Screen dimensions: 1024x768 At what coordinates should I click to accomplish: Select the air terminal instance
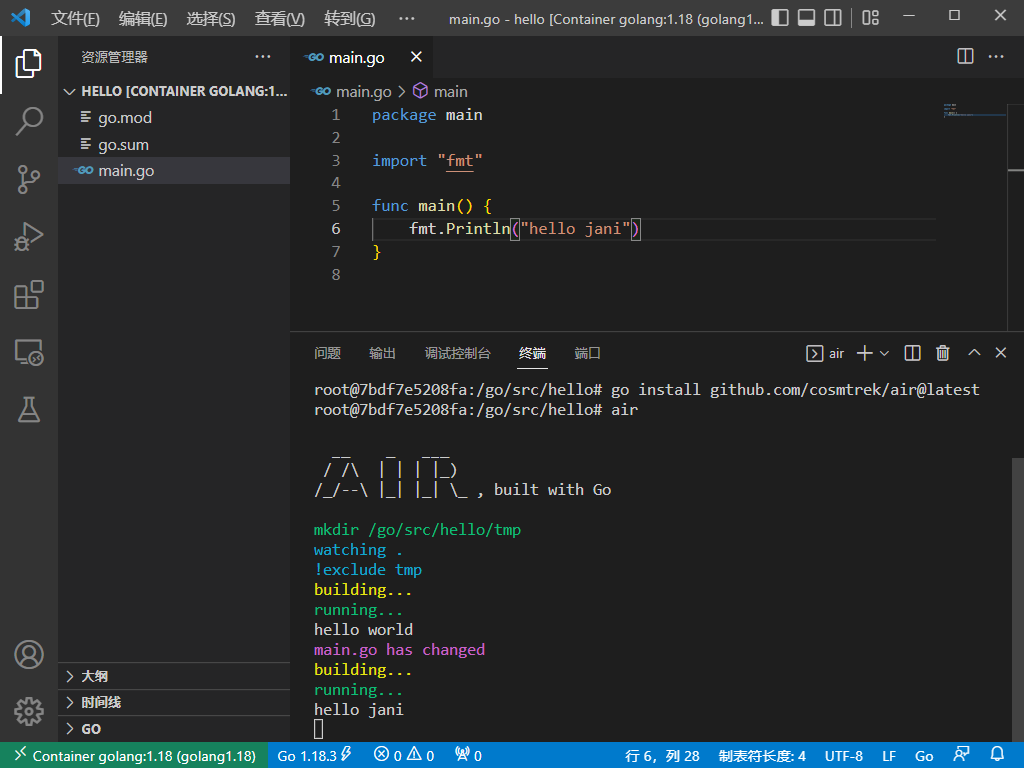(825, 353)
